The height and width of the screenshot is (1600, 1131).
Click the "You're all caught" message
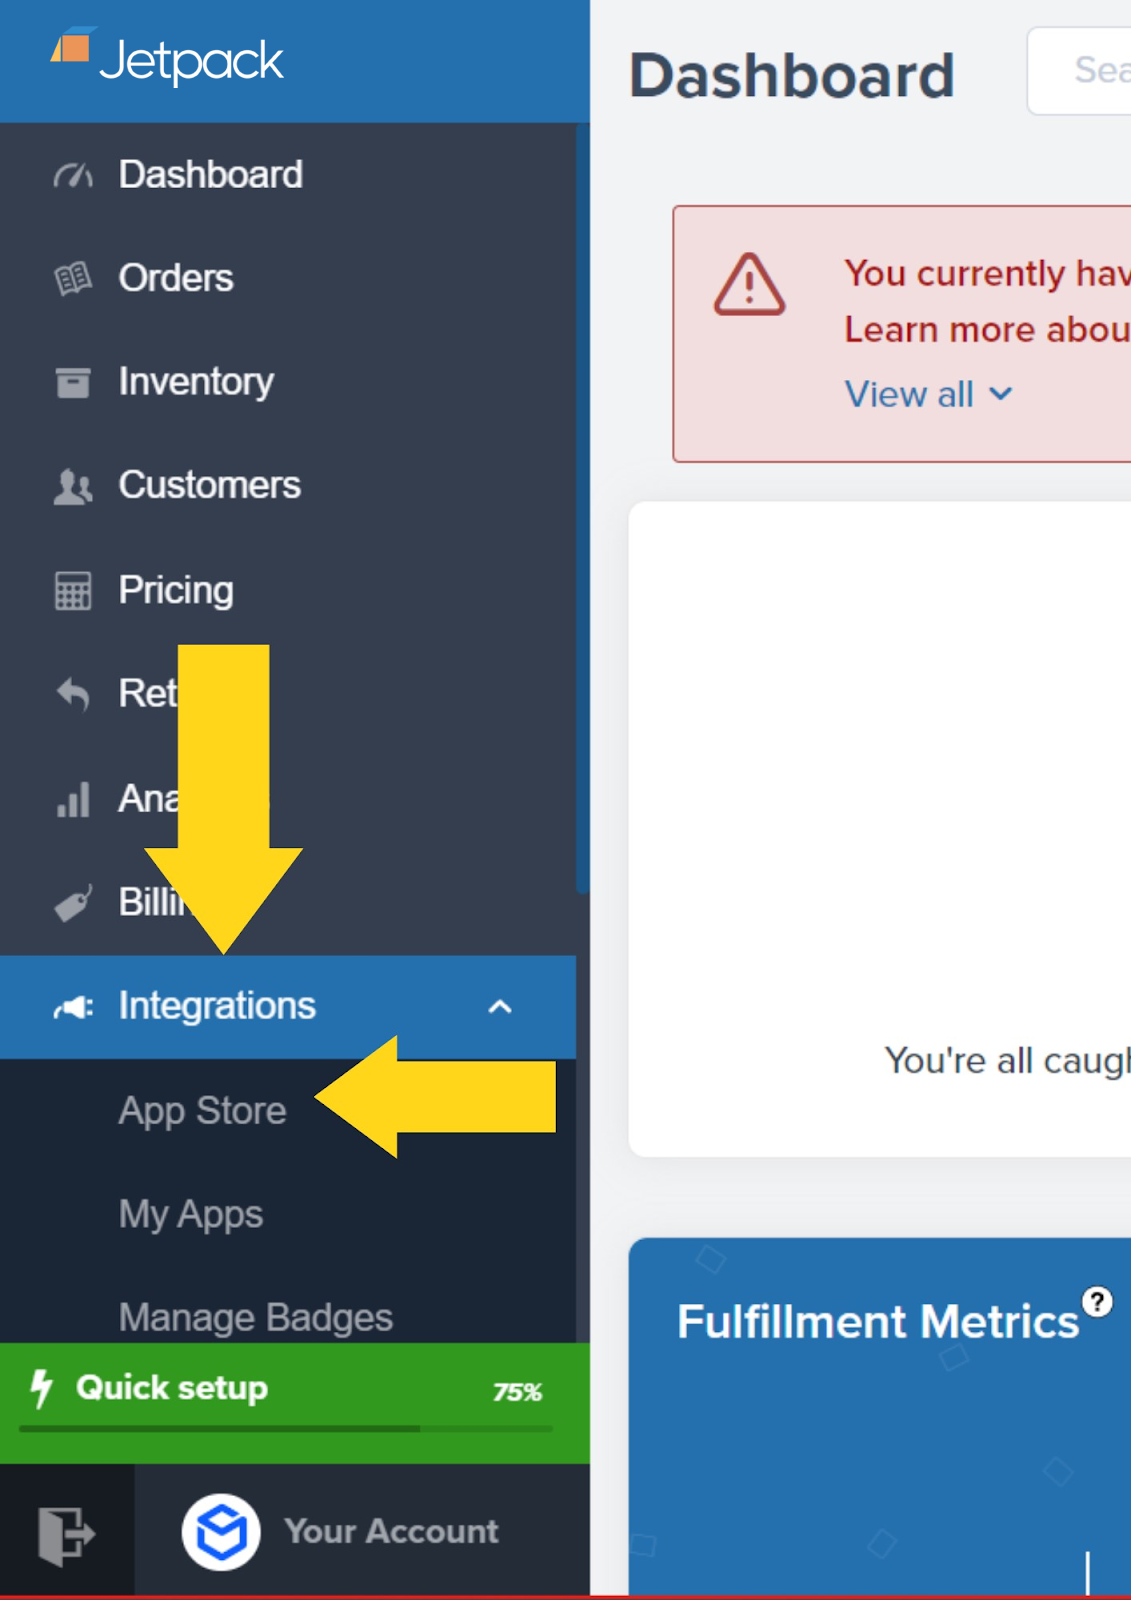[x=1007, y=1060]
